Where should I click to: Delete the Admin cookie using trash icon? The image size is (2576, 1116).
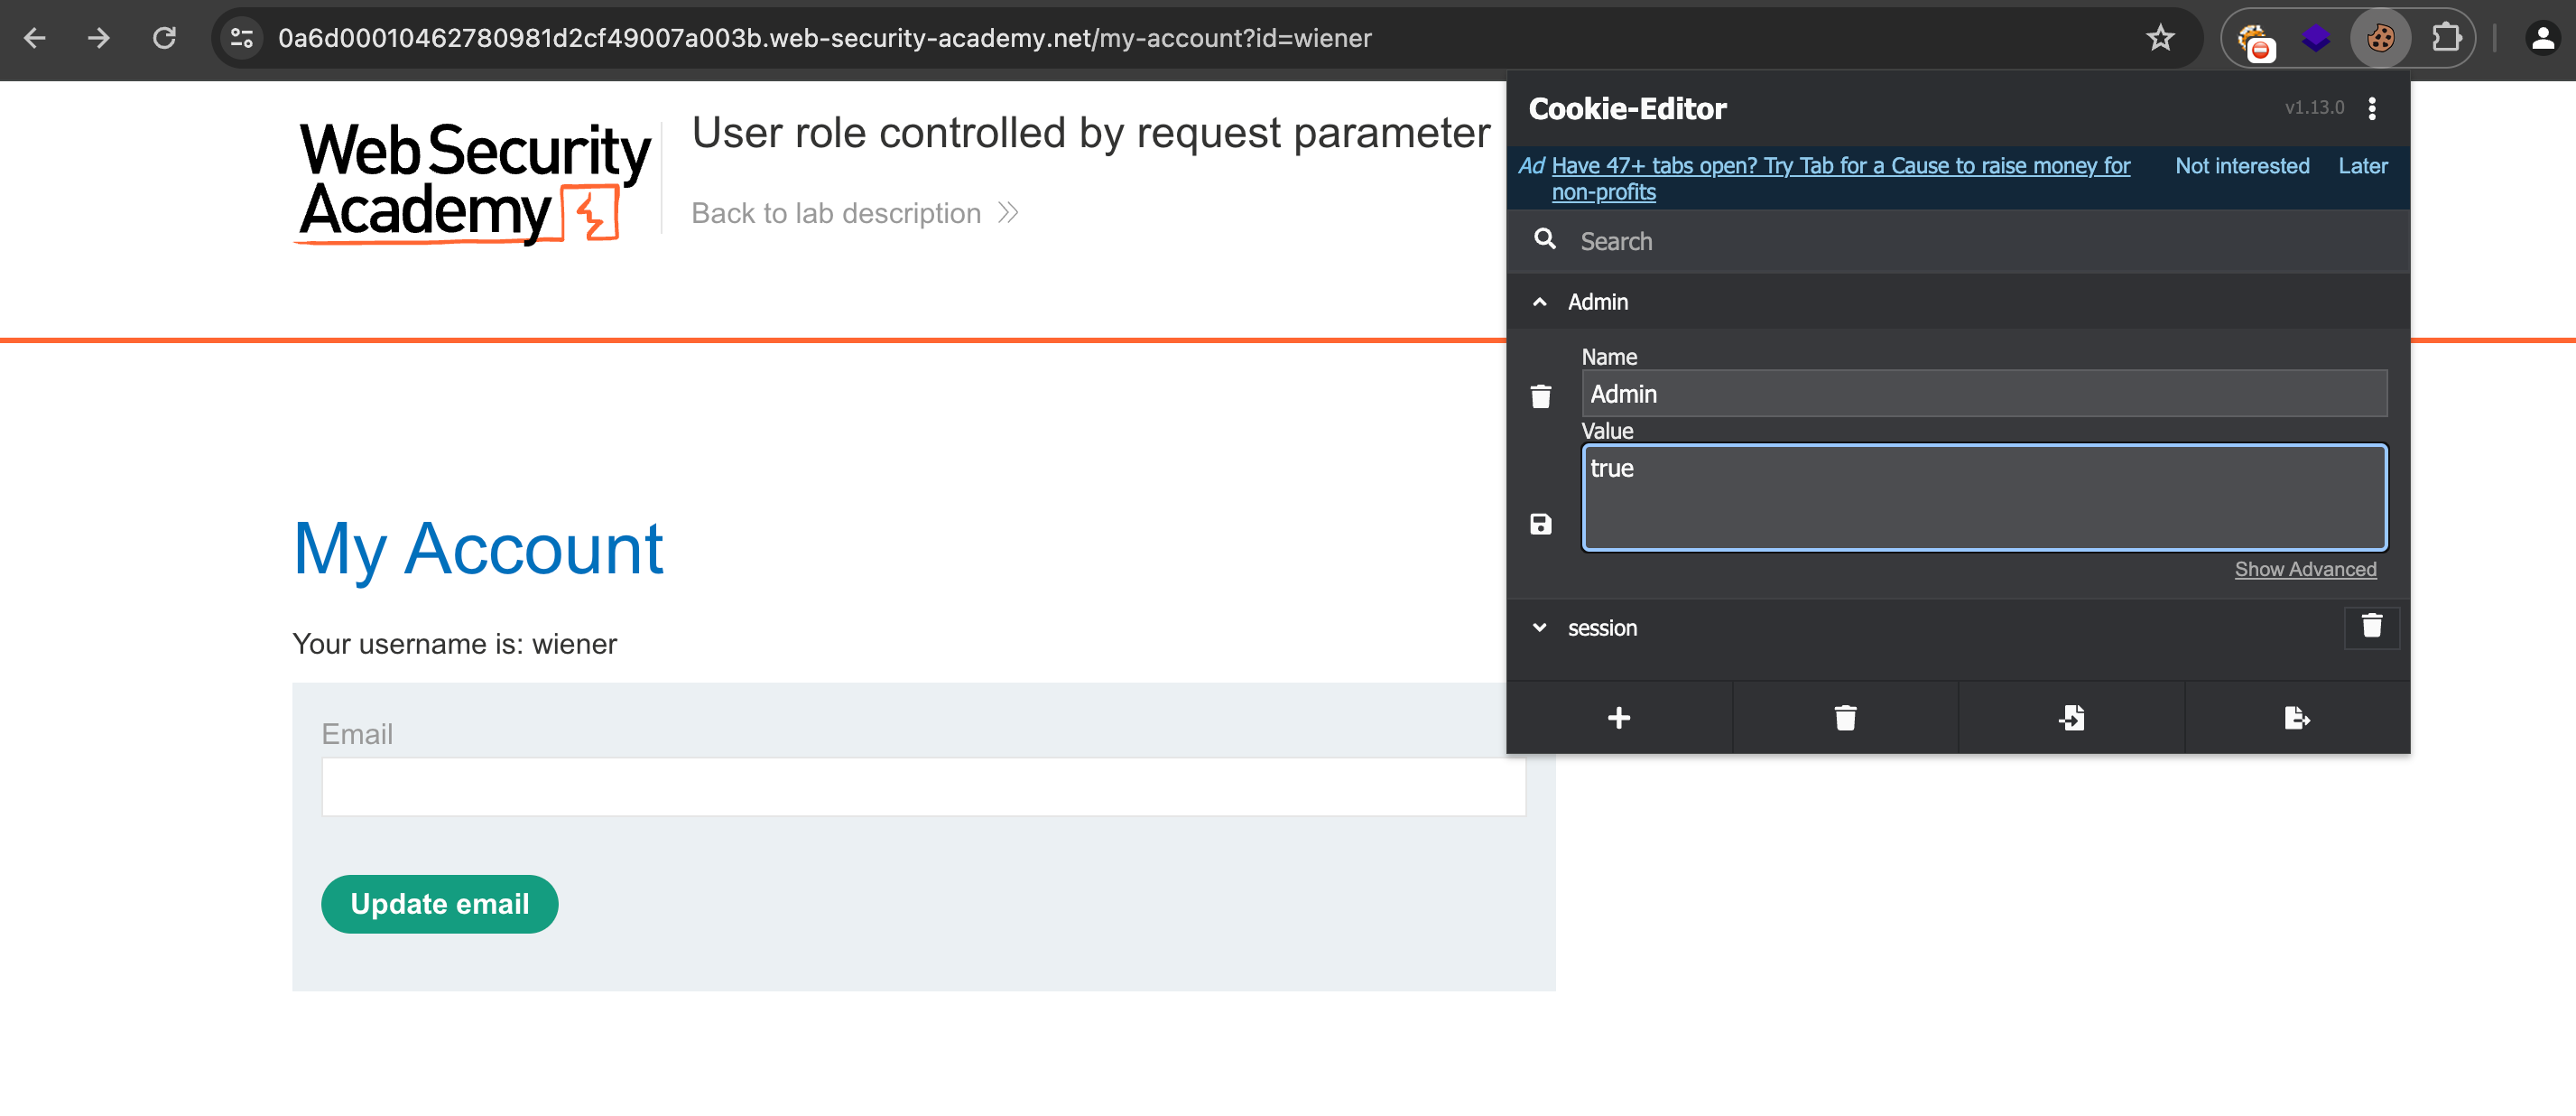tap(1541, 396)
